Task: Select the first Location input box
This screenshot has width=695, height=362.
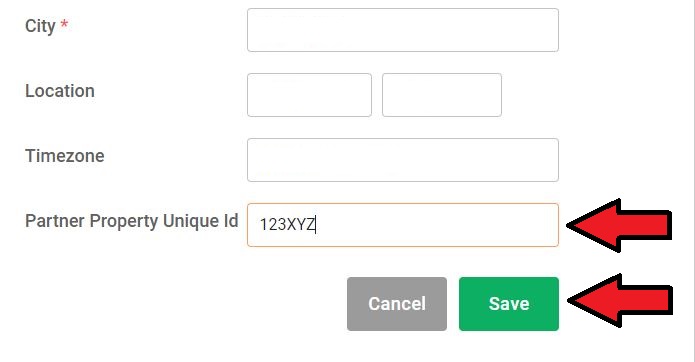Action: click(x=309, y=95)
